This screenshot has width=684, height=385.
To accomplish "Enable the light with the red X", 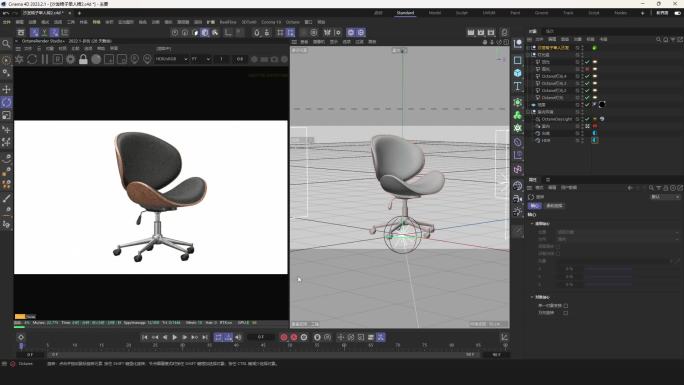I will (587, 69).
